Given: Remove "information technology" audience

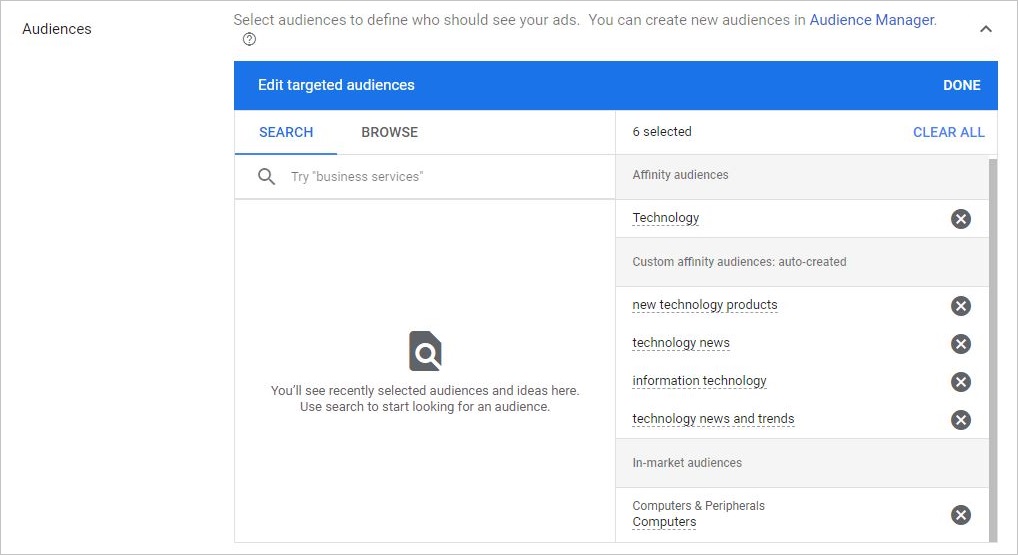Looking at the screenshot, I should [960, 382].
